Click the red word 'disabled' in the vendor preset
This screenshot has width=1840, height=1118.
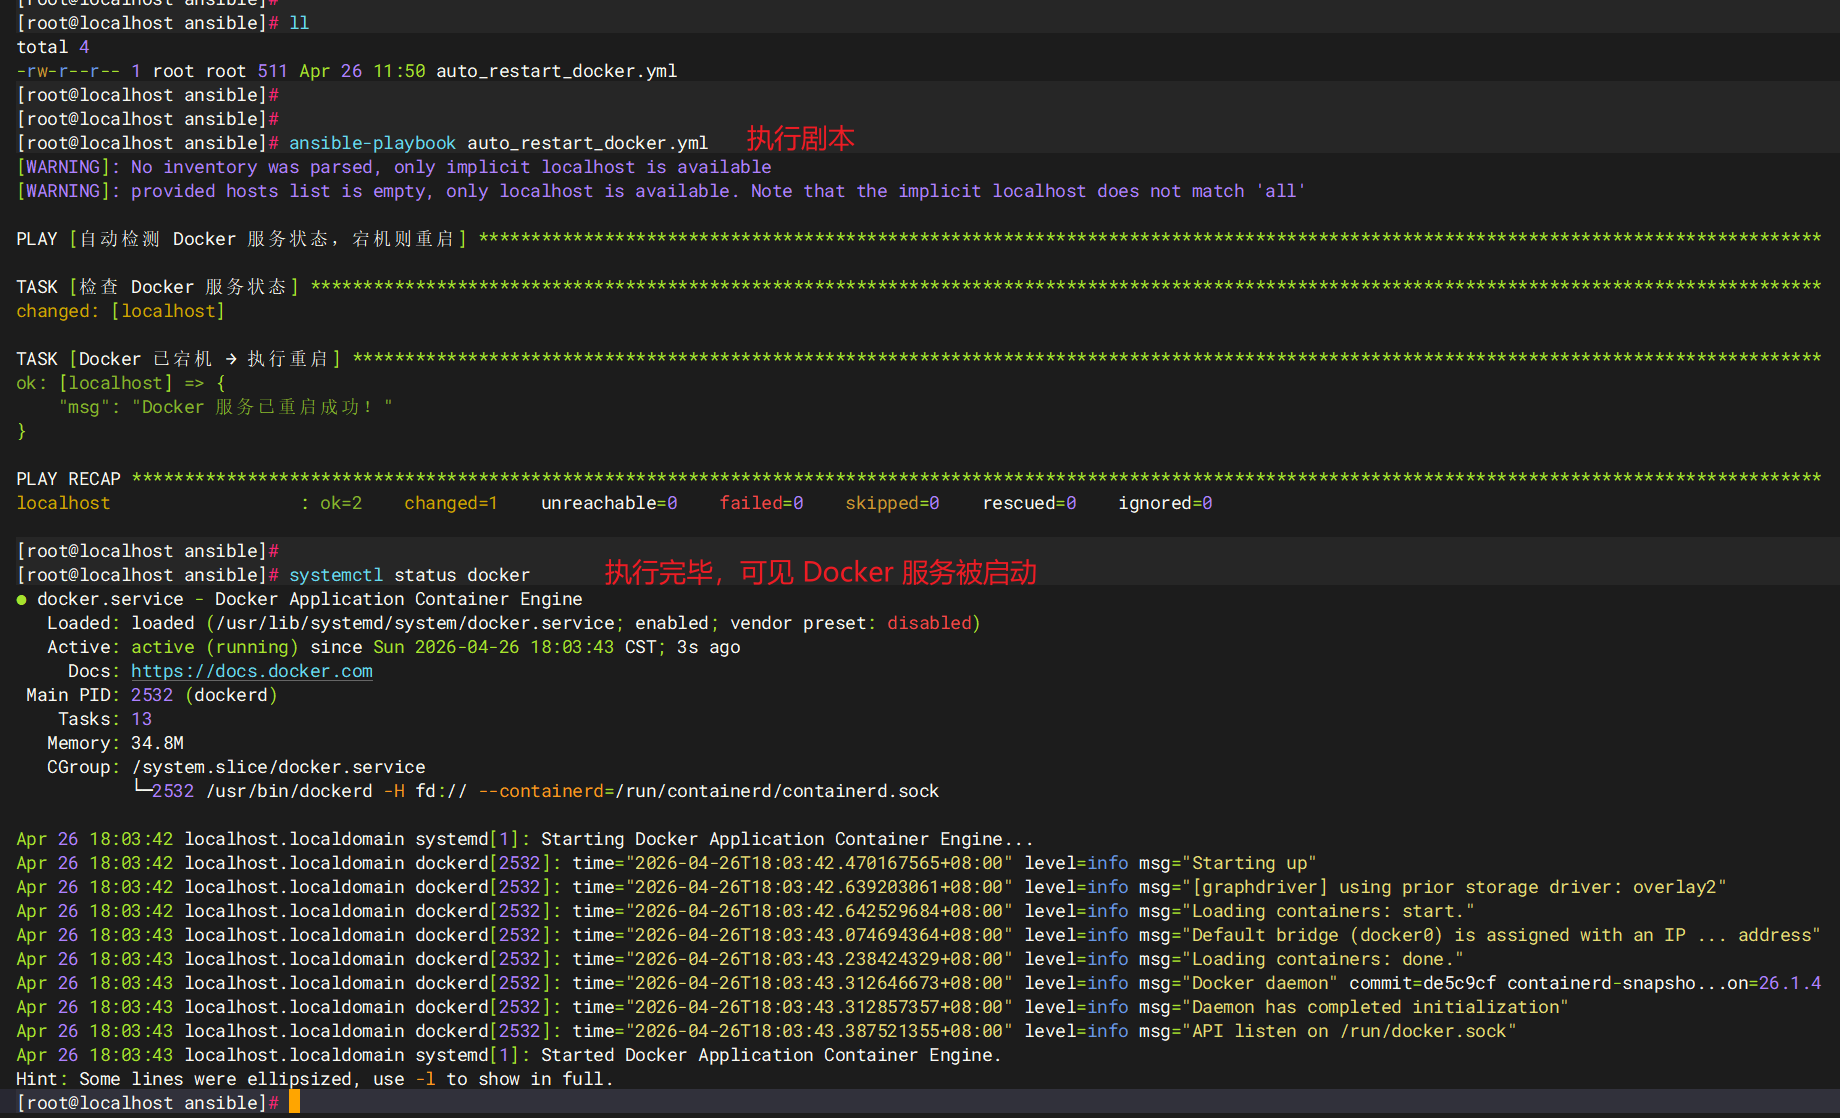929,623
